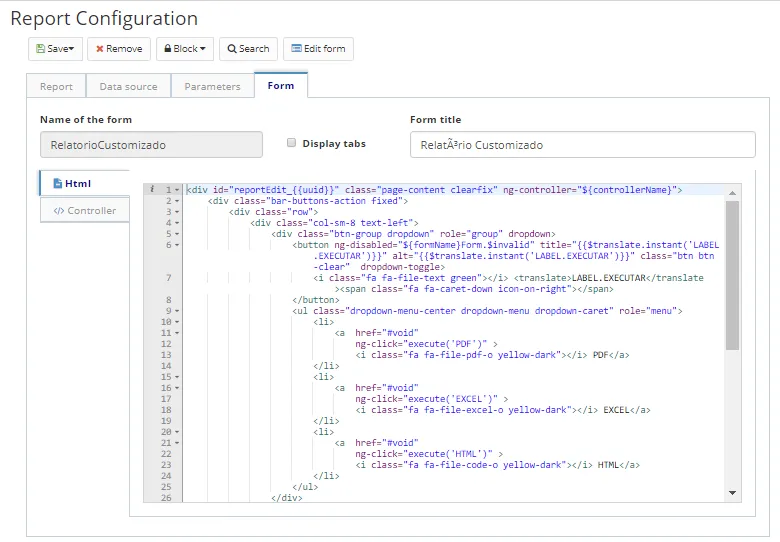
Task: Click code line 9 ul dropdown-menu tag
Action: pyautogui.click(x=487, y=311)
